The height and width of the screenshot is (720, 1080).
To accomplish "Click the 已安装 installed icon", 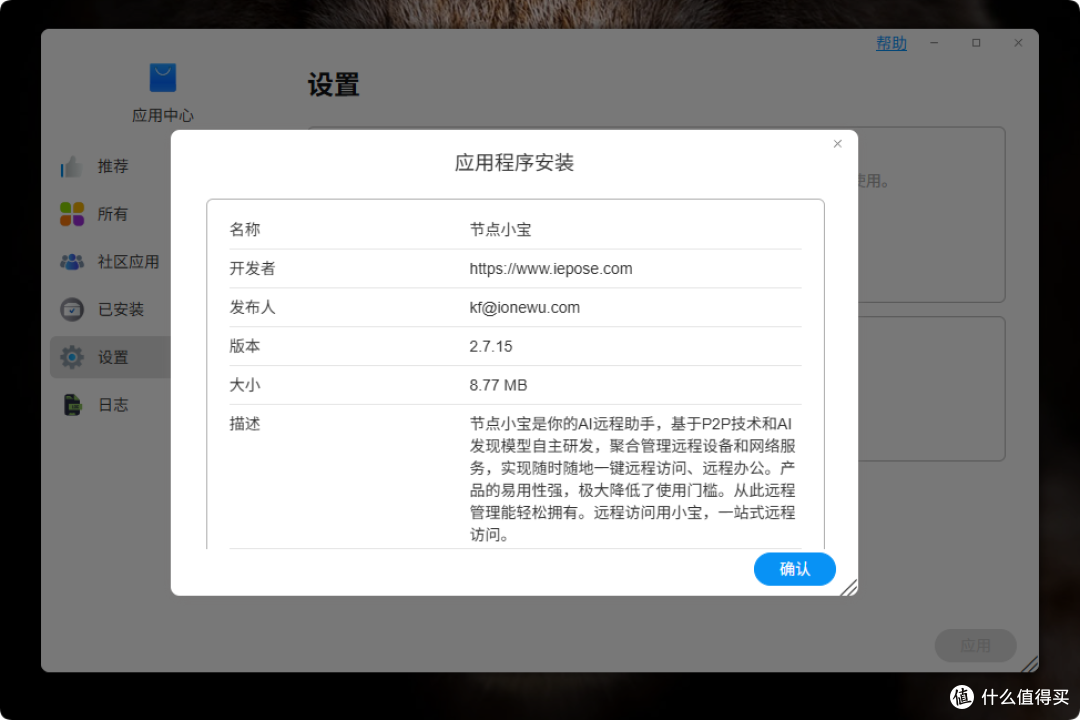I will click(72, 309).
